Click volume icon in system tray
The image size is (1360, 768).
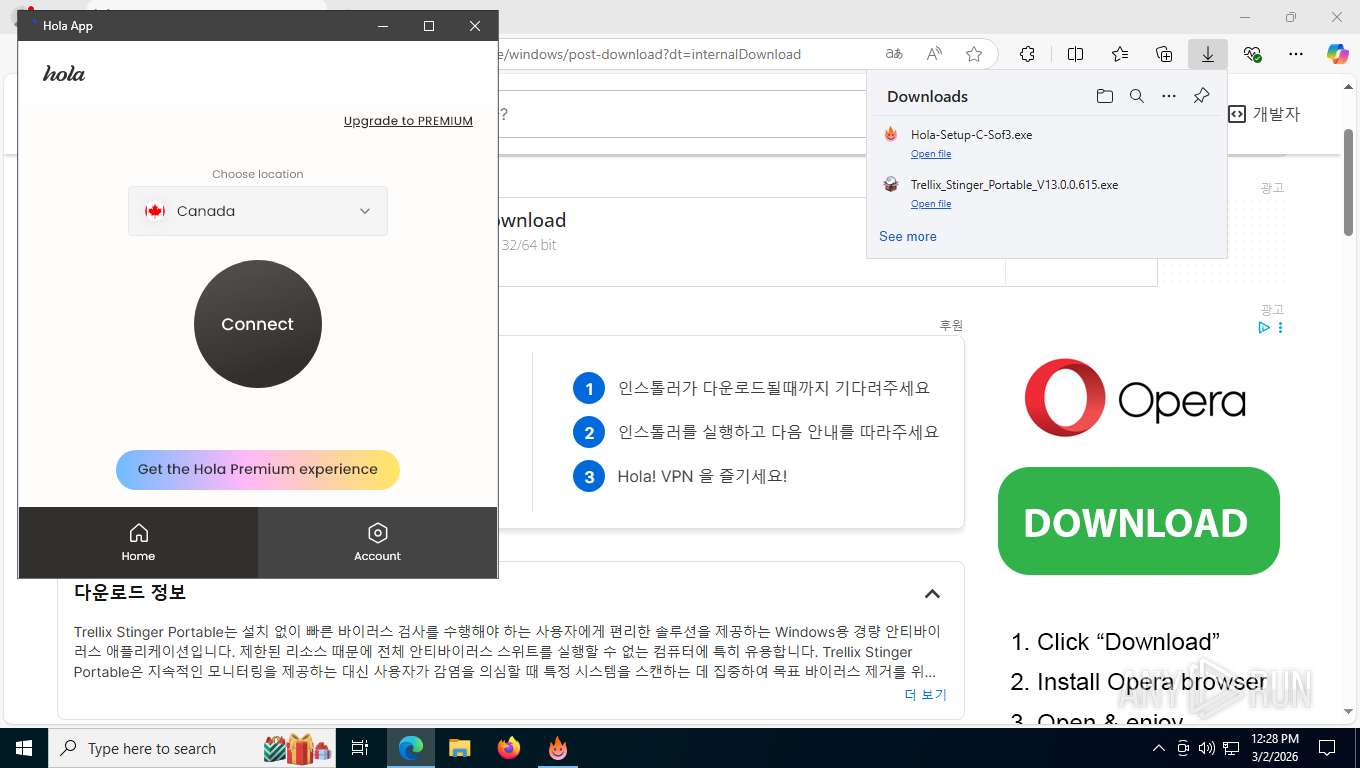pyautogui.click(x=1206, y=748)
